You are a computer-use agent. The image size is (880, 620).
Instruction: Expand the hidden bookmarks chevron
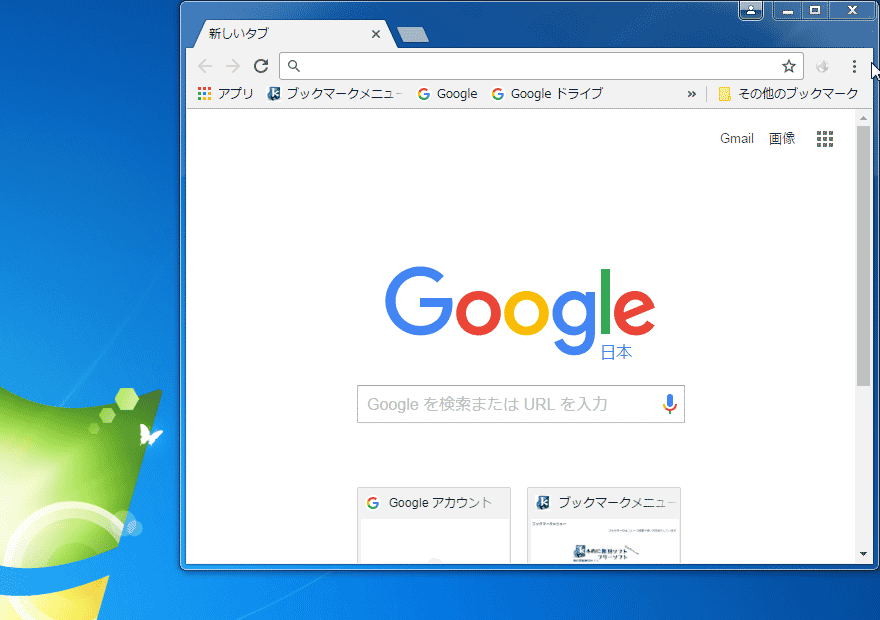691,94
